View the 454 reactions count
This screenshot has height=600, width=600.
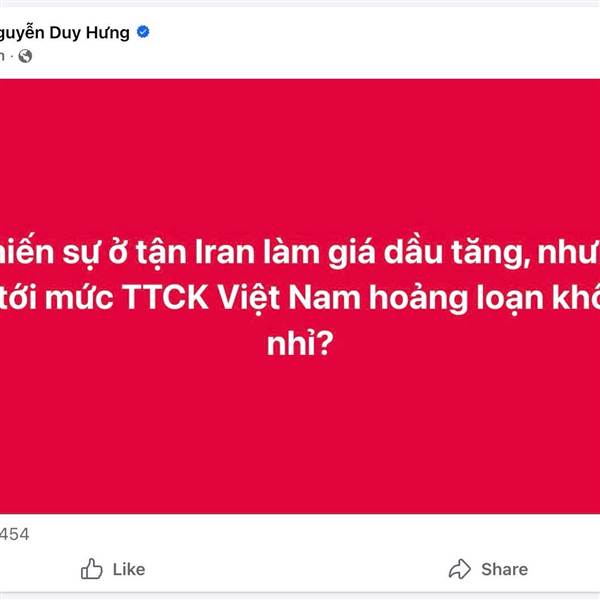point(14,534)
